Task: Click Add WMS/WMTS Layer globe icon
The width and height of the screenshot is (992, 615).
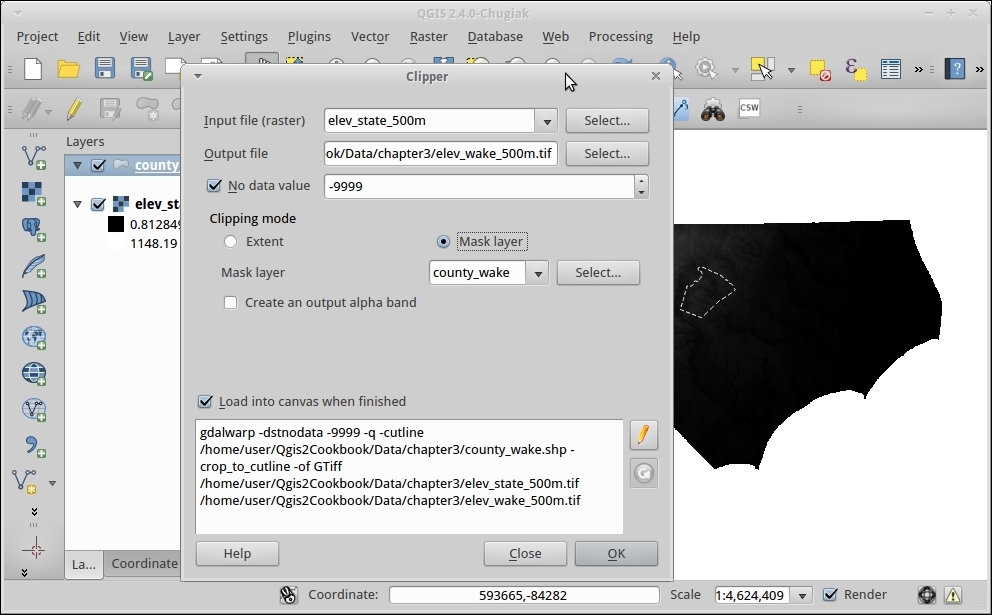Action: point(34,337)
